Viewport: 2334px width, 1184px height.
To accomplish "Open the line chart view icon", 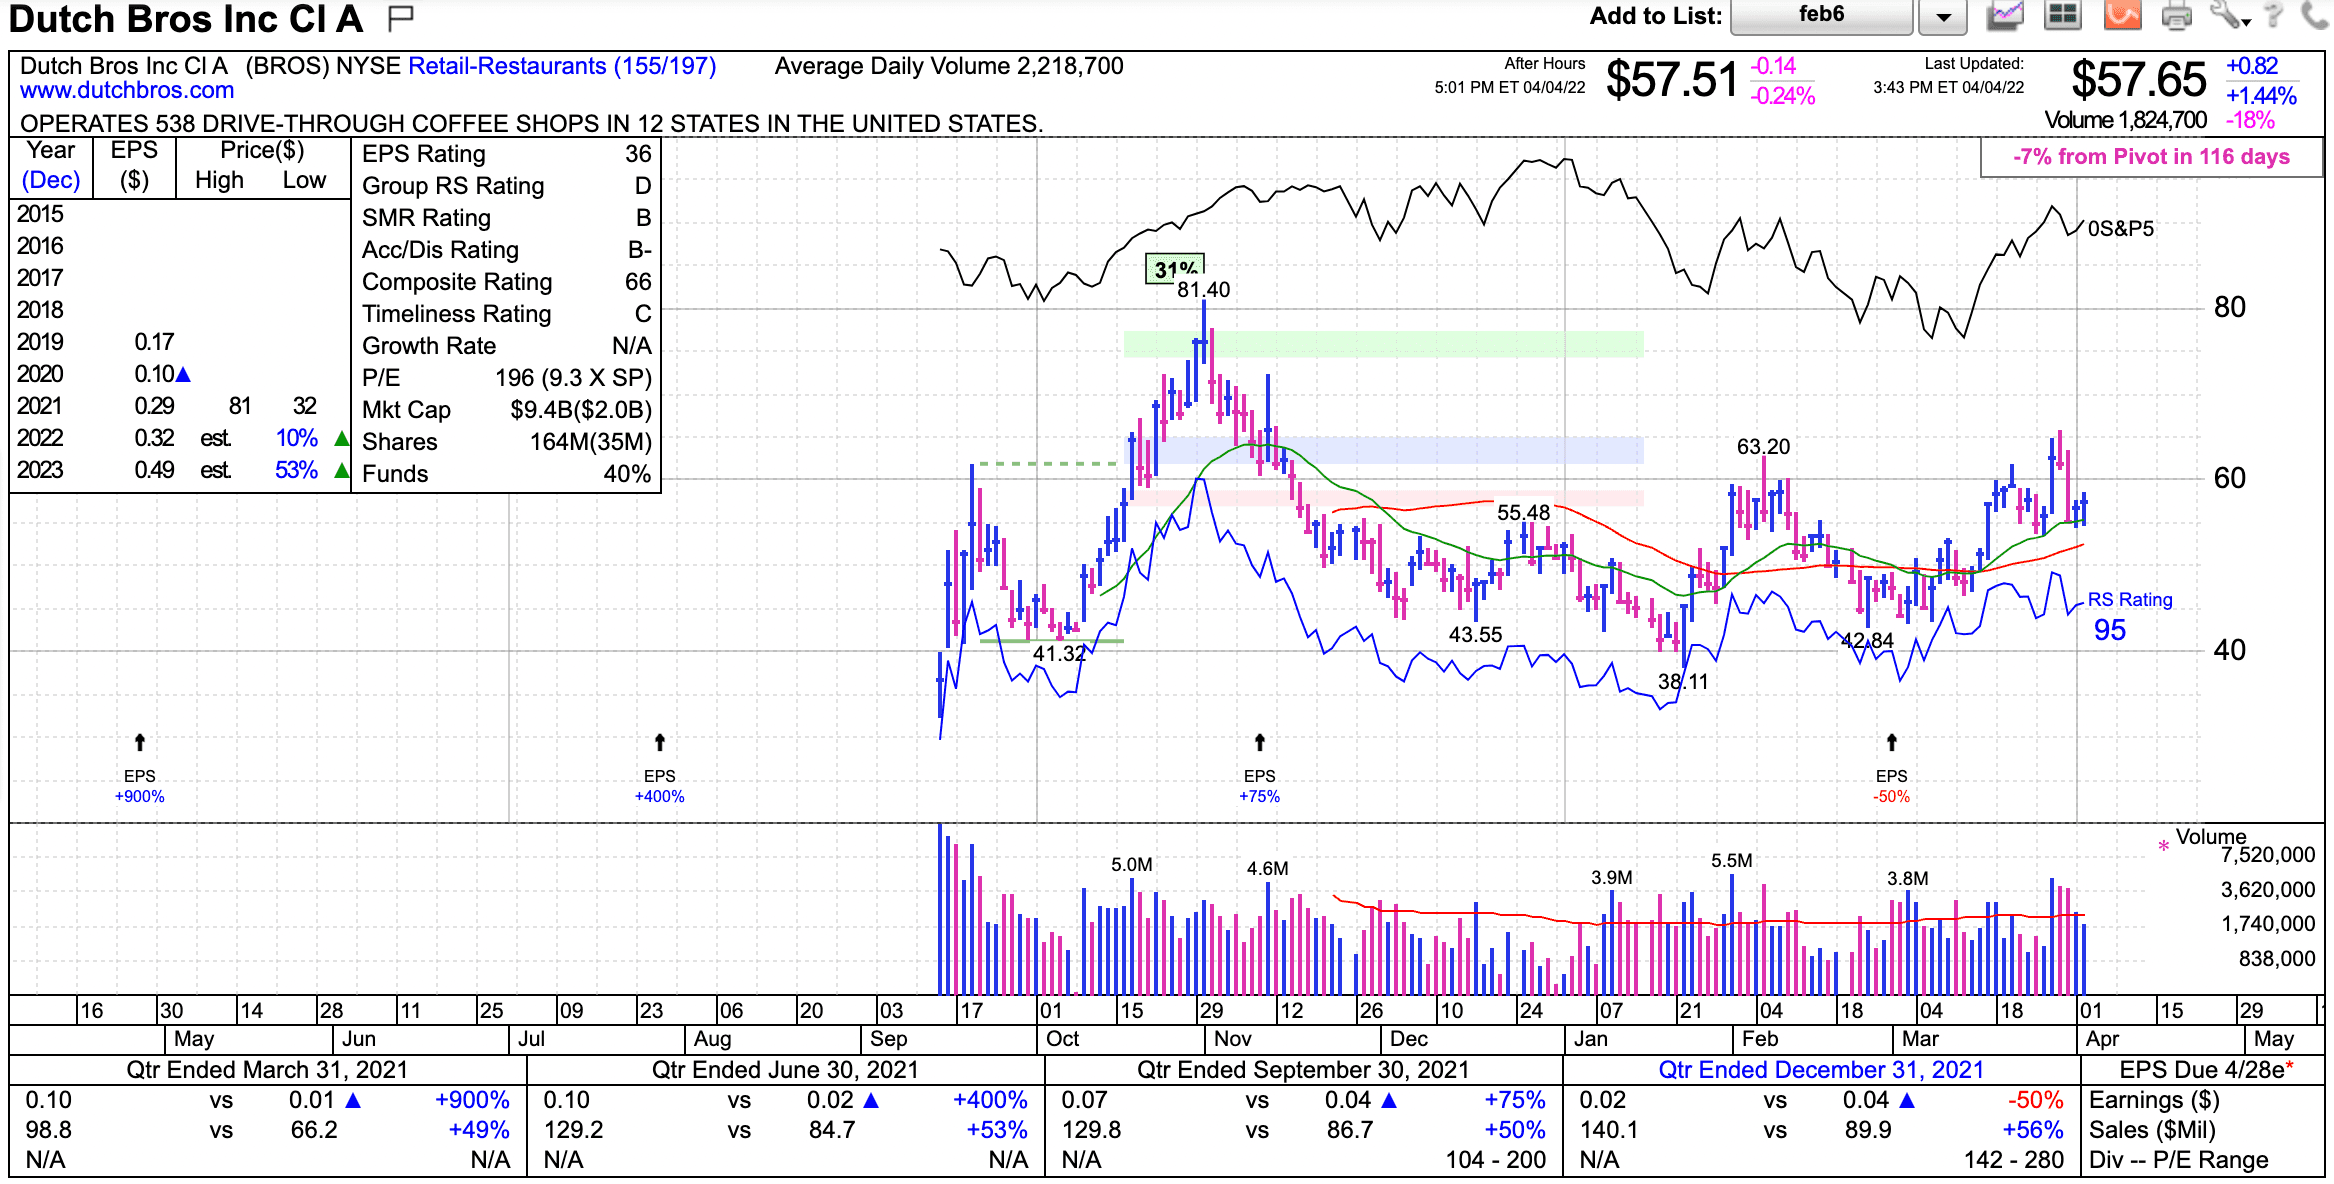I will click(x=2005, y=15).
